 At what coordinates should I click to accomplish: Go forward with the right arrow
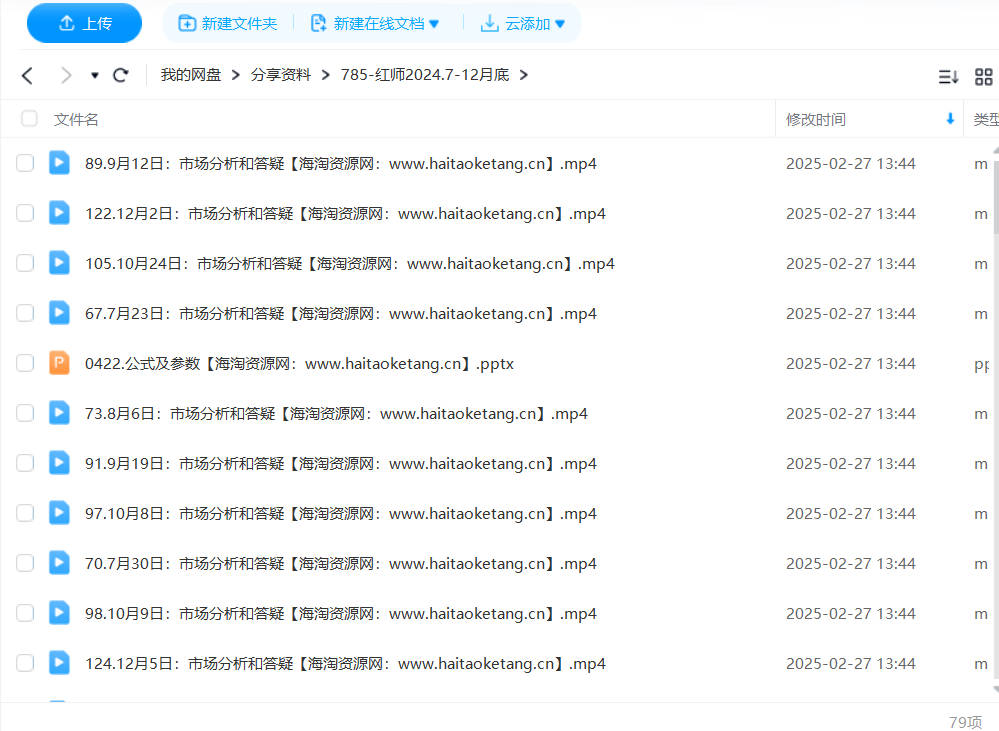65,75
